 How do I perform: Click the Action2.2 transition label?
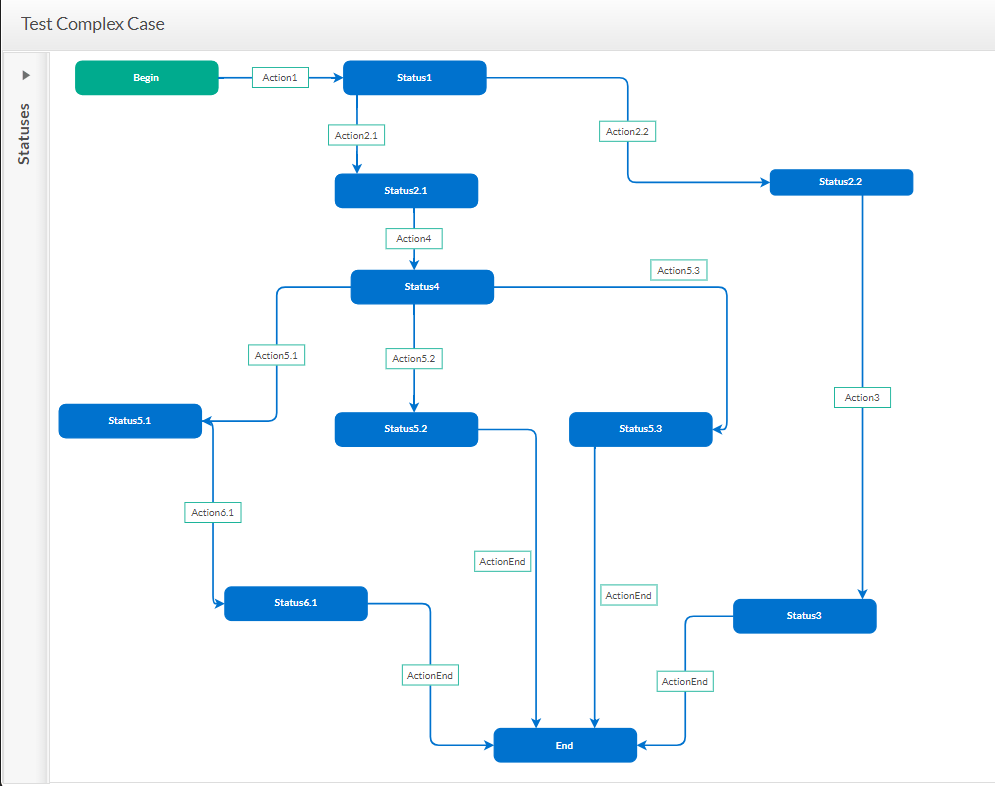tap(628, 132)
